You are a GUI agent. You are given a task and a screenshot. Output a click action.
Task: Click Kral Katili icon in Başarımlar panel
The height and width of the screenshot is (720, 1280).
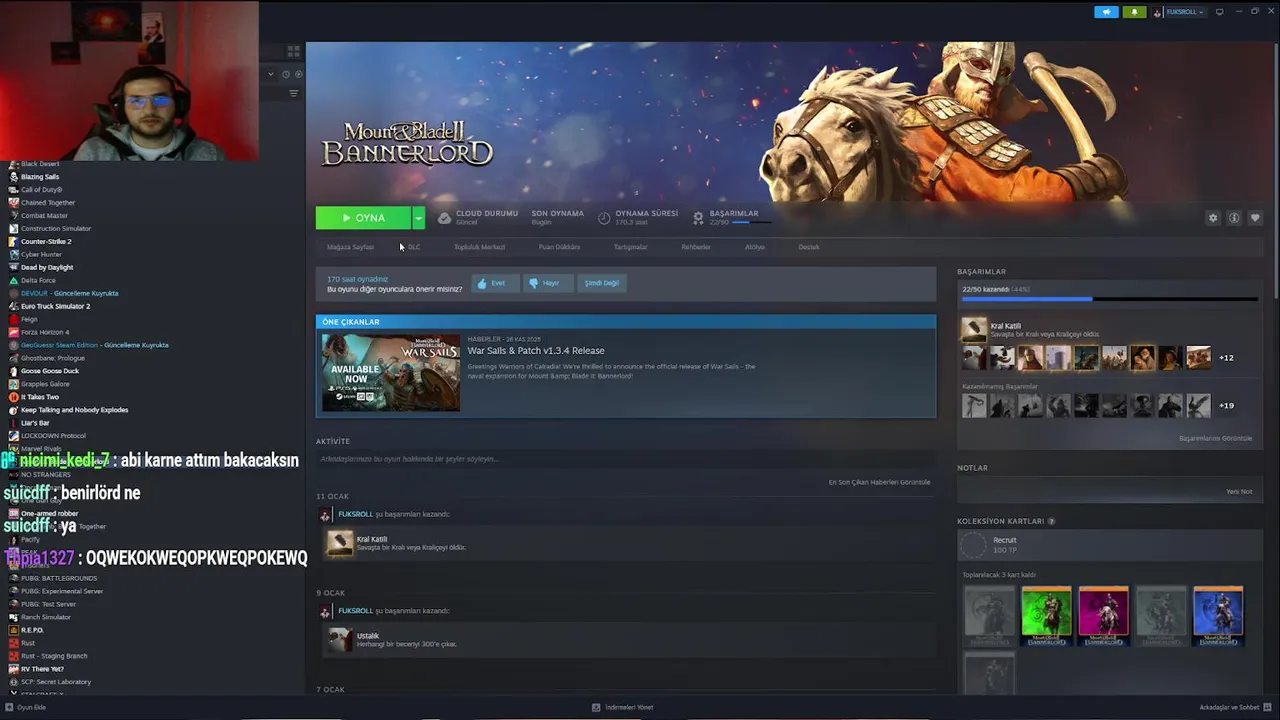click(x=973, y=330)
